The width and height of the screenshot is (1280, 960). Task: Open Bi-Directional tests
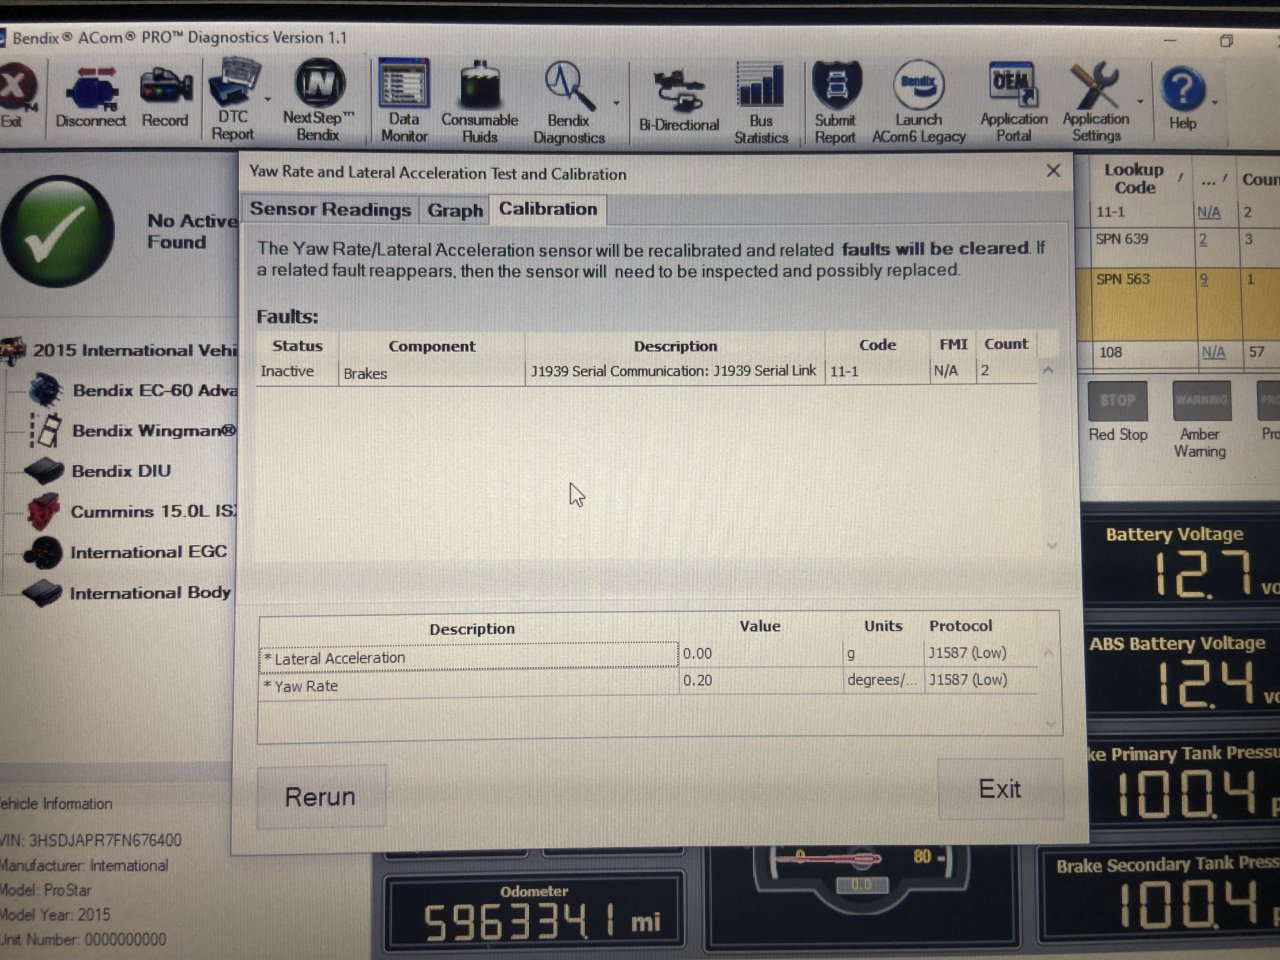679,100
